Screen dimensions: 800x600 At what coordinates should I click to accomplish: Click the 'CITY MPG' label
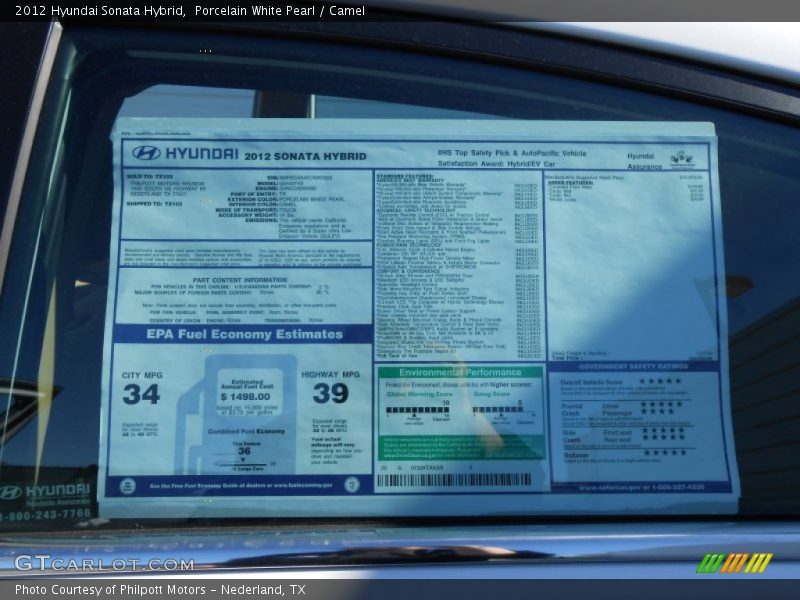pos(142,375)
